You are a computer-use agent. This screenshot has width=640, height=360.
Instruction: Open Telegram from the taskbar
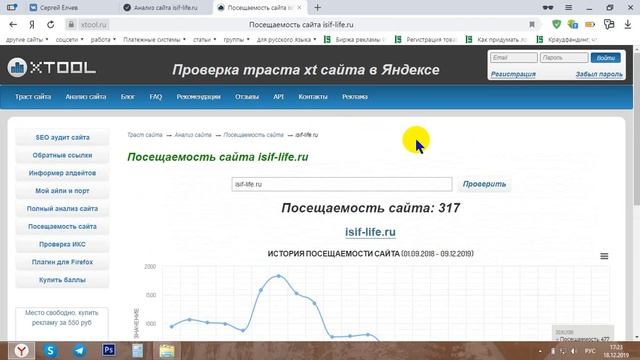(79, 350)
